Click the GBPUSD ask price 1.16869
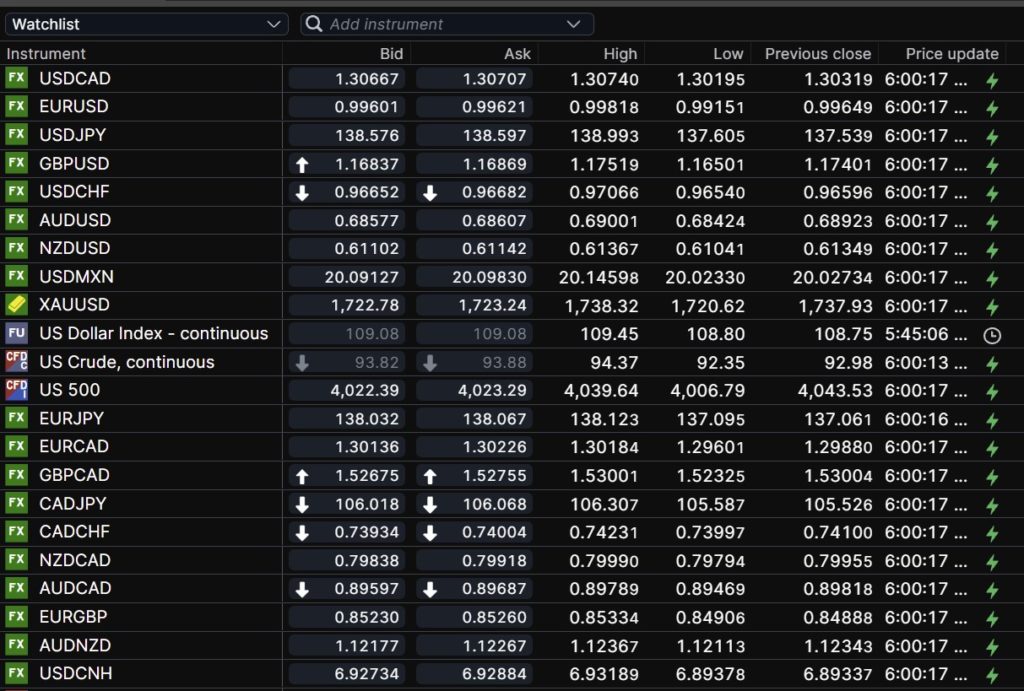Screen dimensions: 1024x691 click(x=474, y=164)
